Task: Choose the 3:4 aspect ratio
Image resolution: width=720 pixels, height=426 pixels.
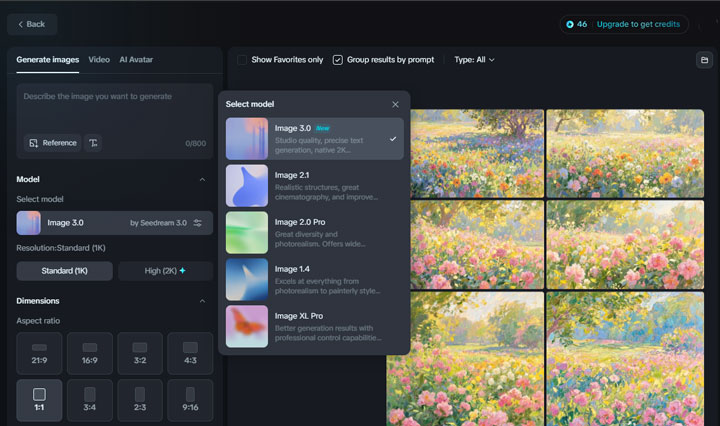Action: (x=90, y=400)
